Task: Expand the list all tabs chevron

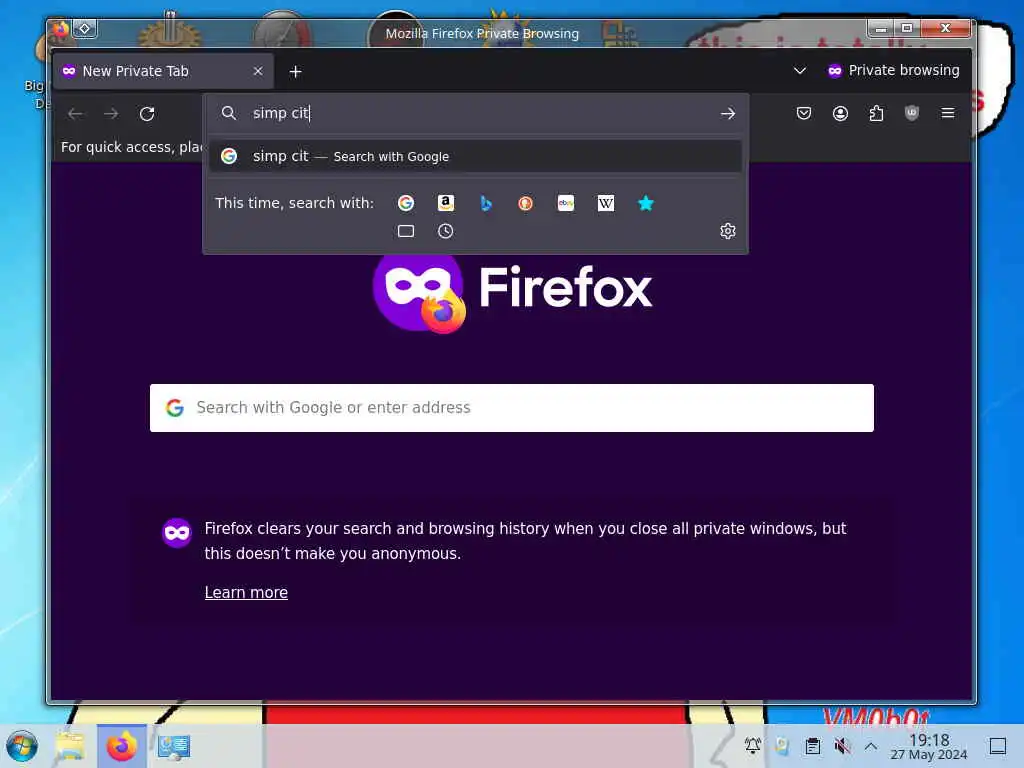Action: 799,71
